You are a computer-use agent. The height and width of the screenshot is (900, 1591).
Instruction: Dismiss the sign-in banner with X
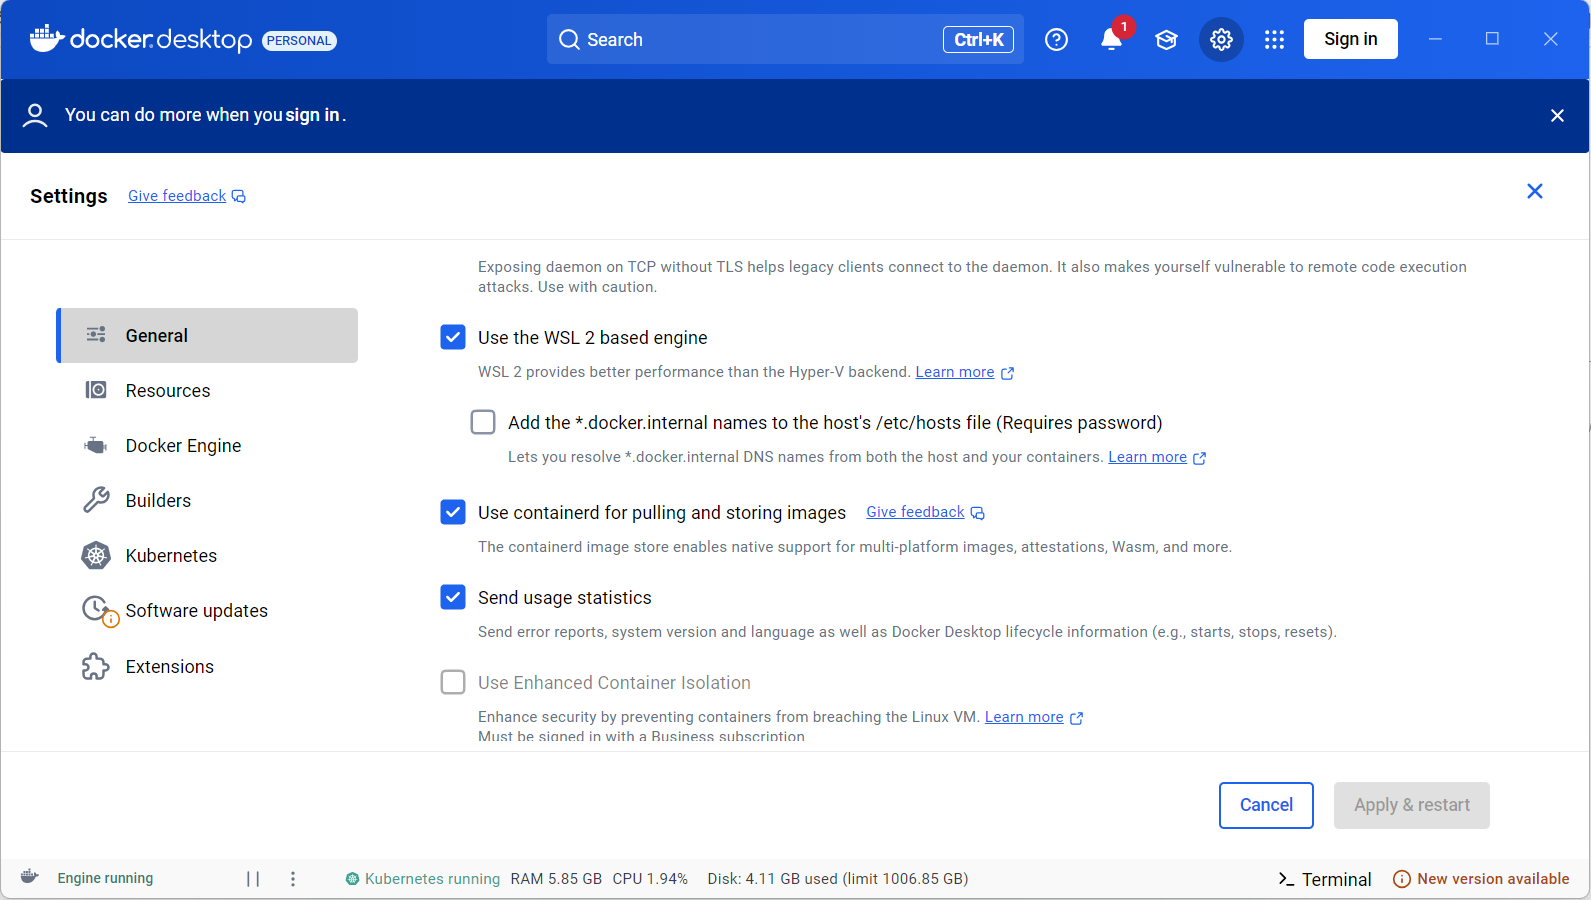click(x=1557, y=116)
